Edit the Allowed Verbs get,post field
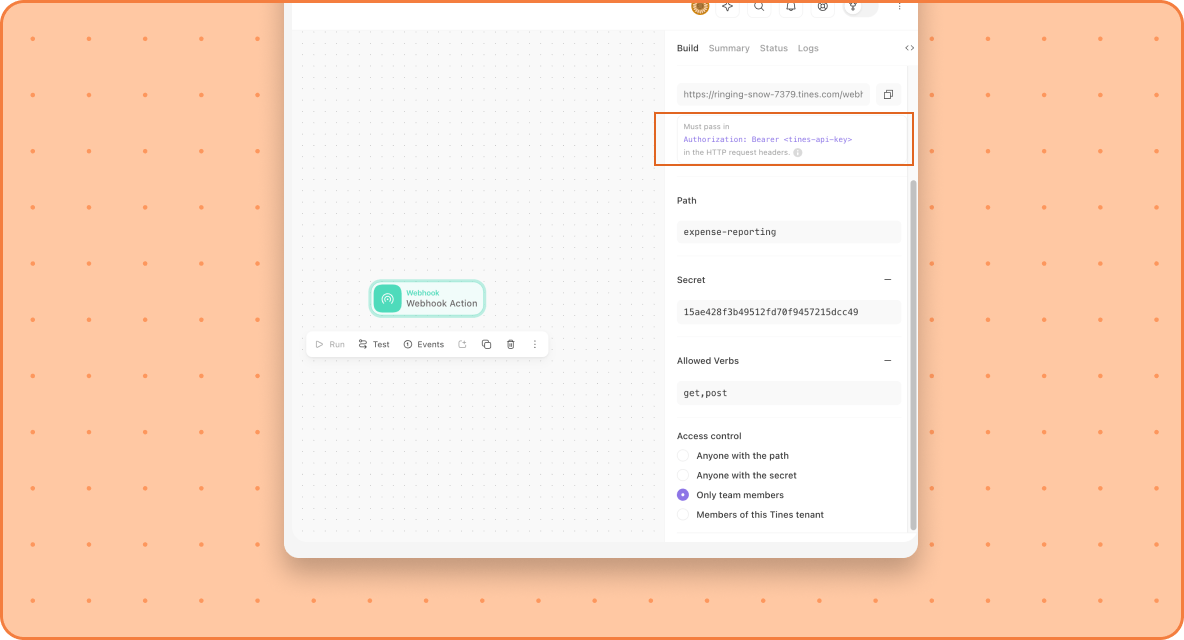Viewport: 1184px width, 640px height. (x=788, y=393)
